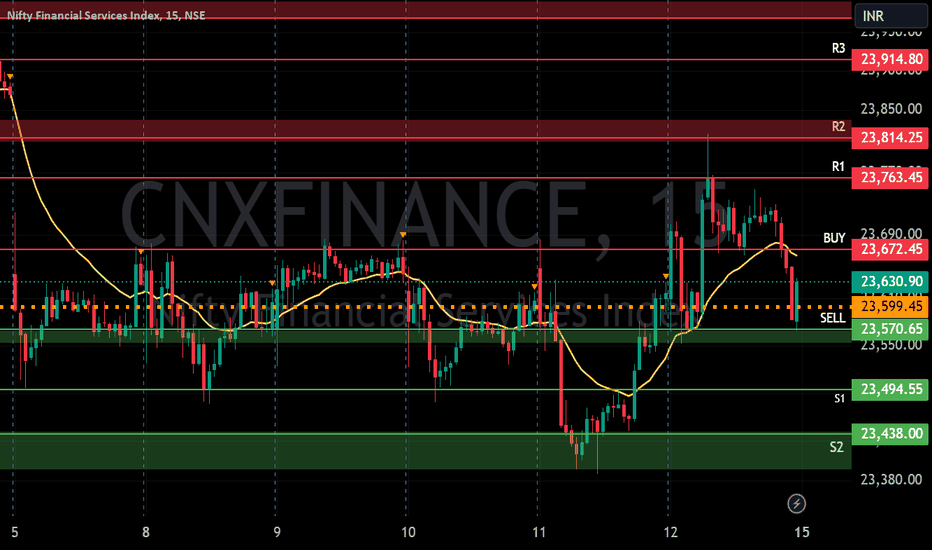Click the R3 line text label
This screenshot has height=550, width=932.
tap(838, 48)
